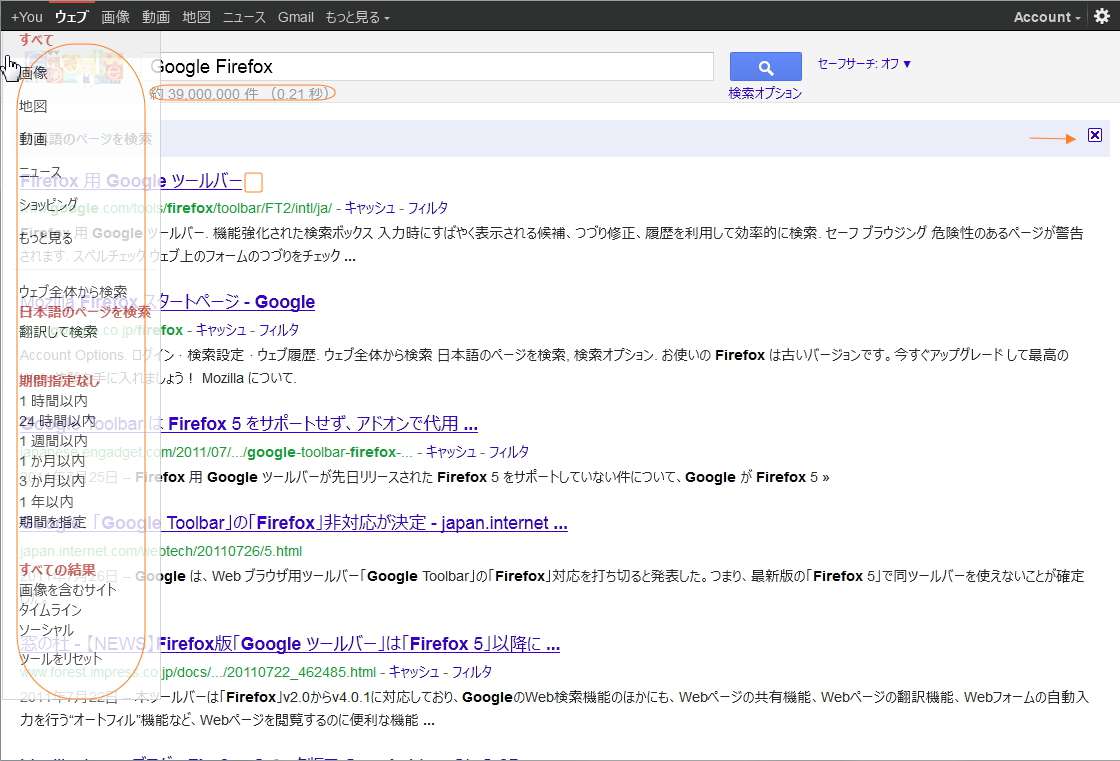The height and width of the screenshot is (761, 1120).
Task: Filter results to 24 時間以内
Action: [57, 421]
